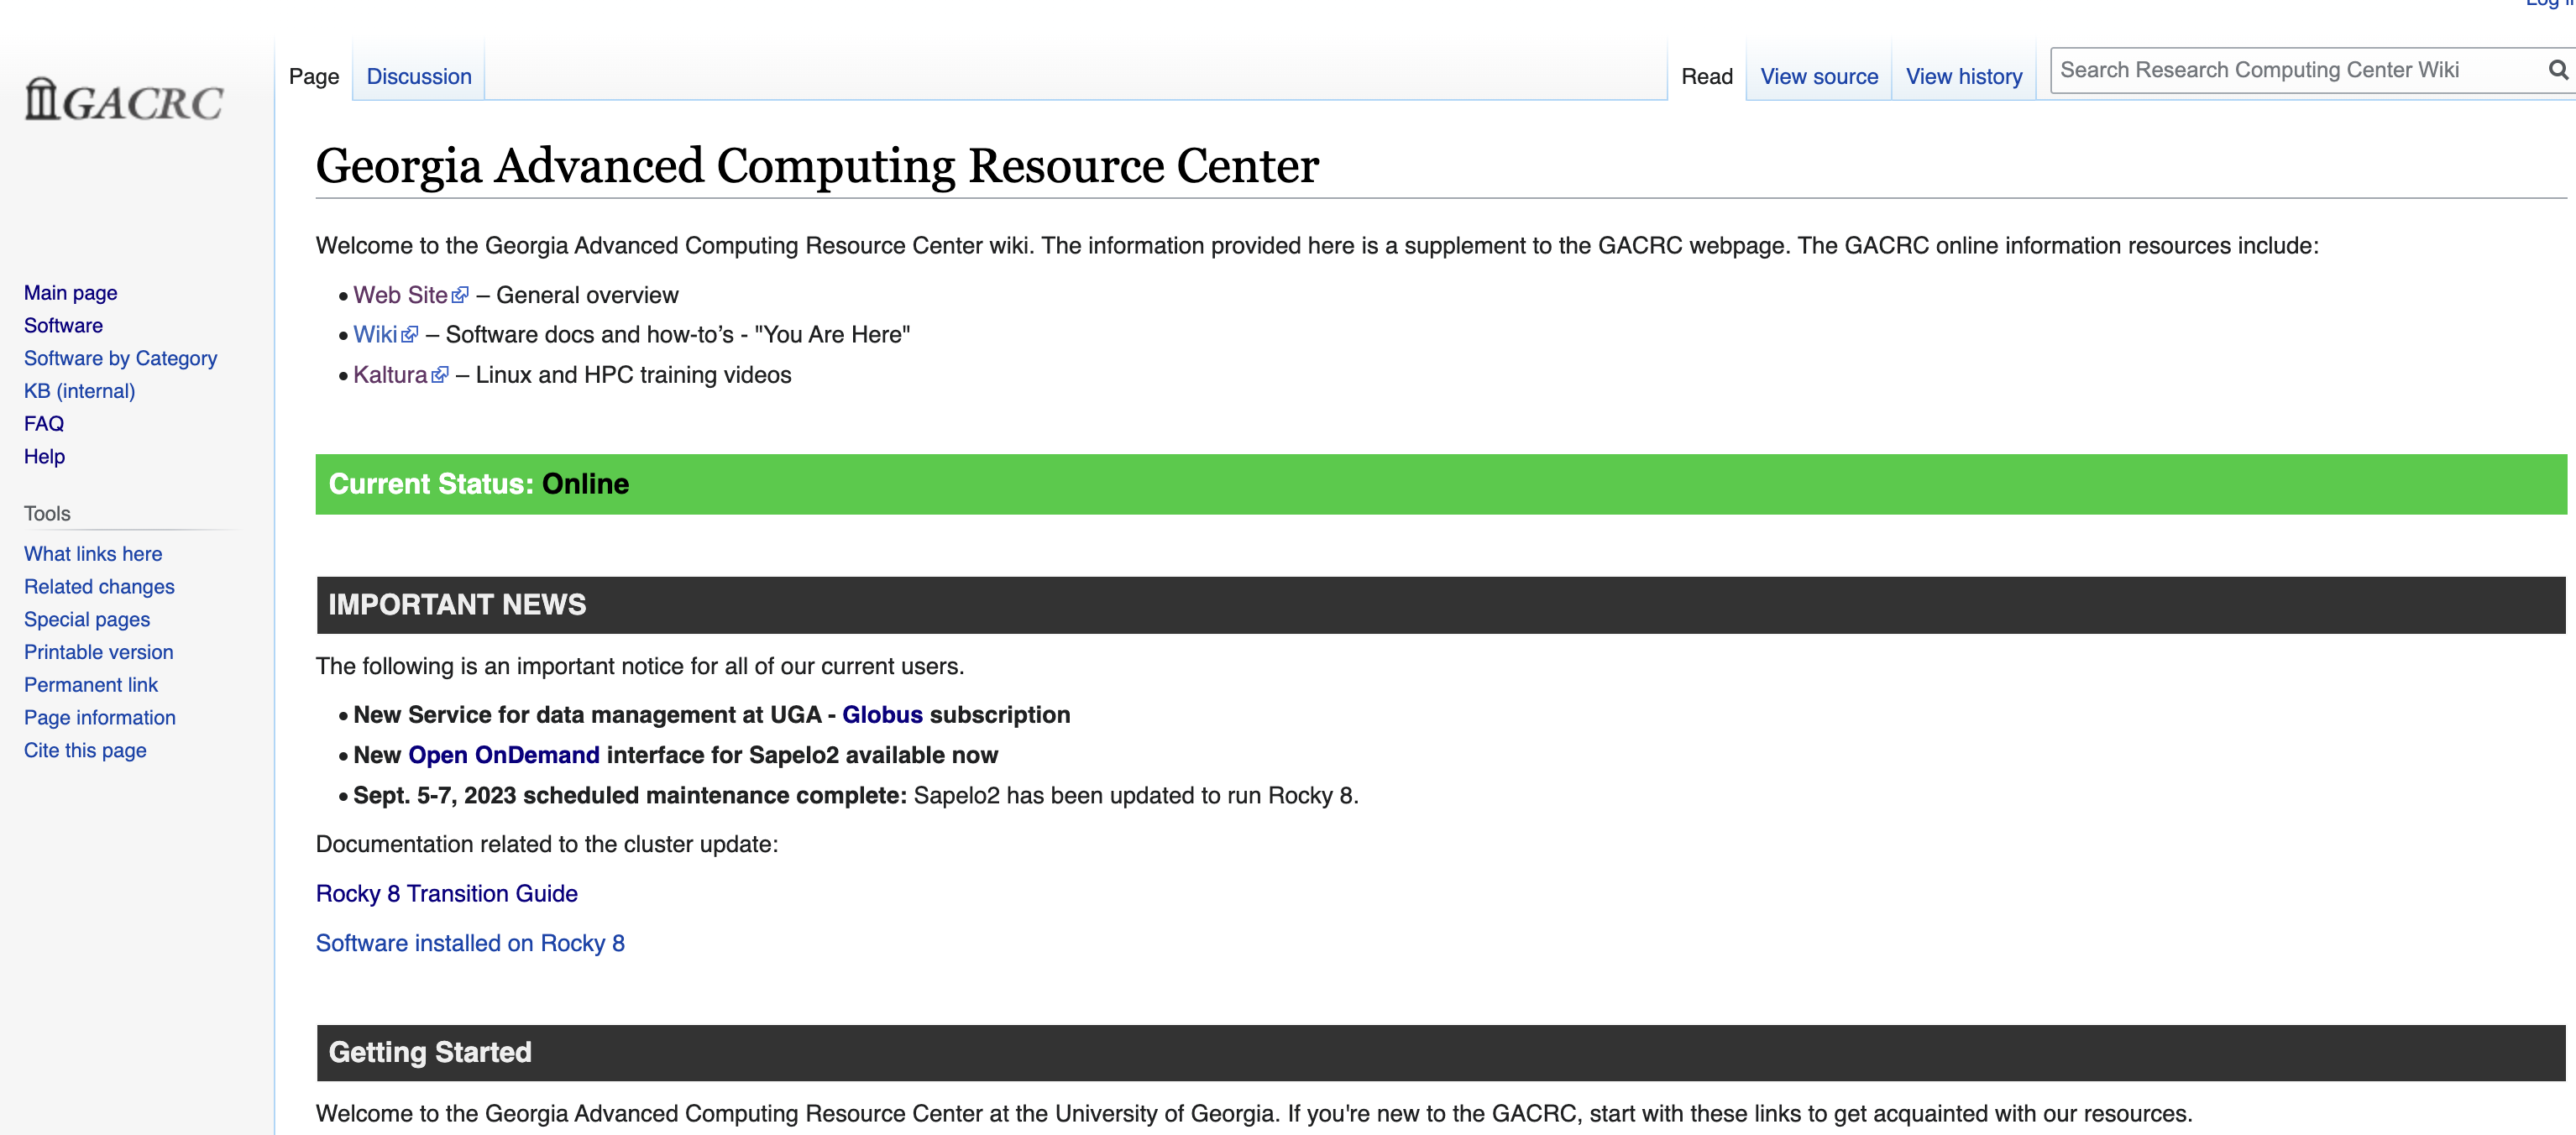Select the Read tab

1707,77
